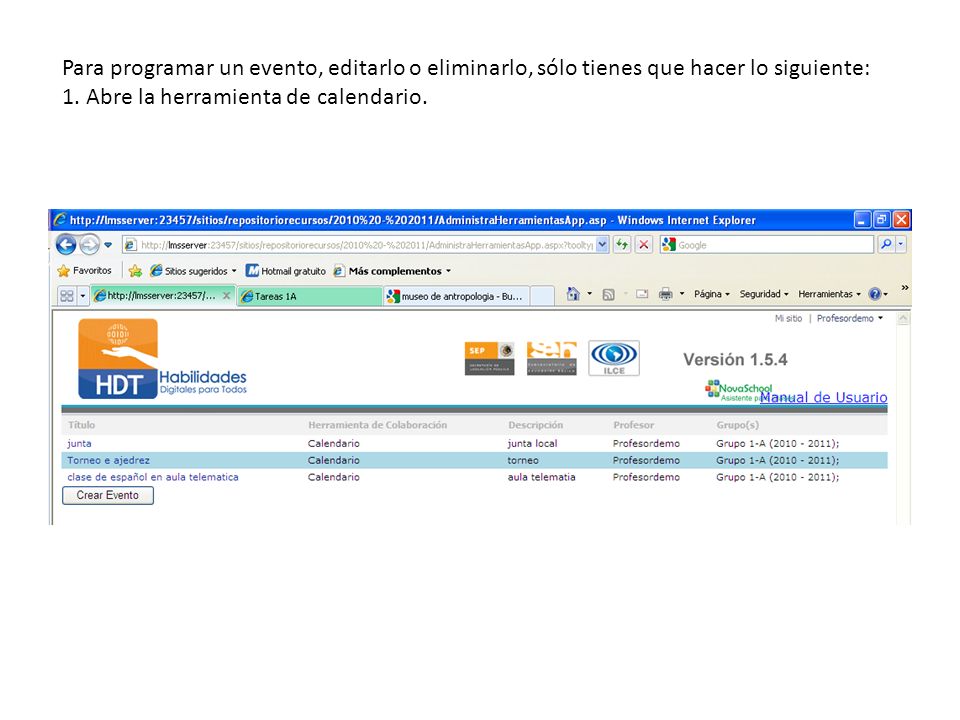The height and width of the screenshot is (720, 960).
Task: Click the junta local description cell
Action: [532, 443]
